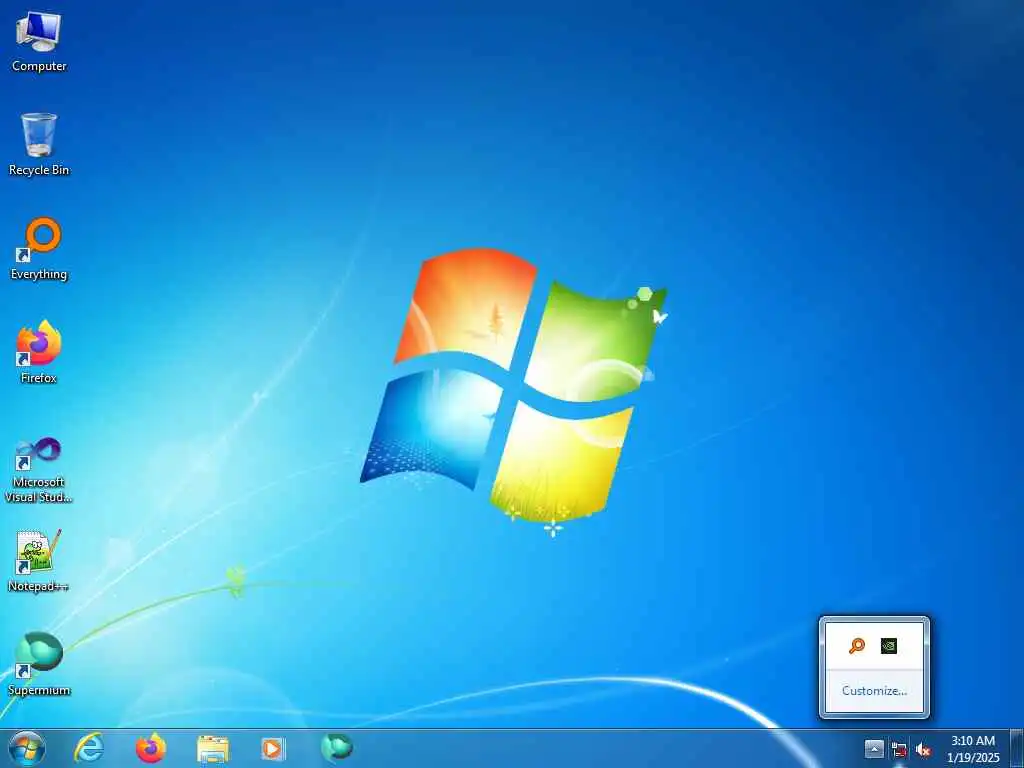Click the Customize... link

coord(874,690)
